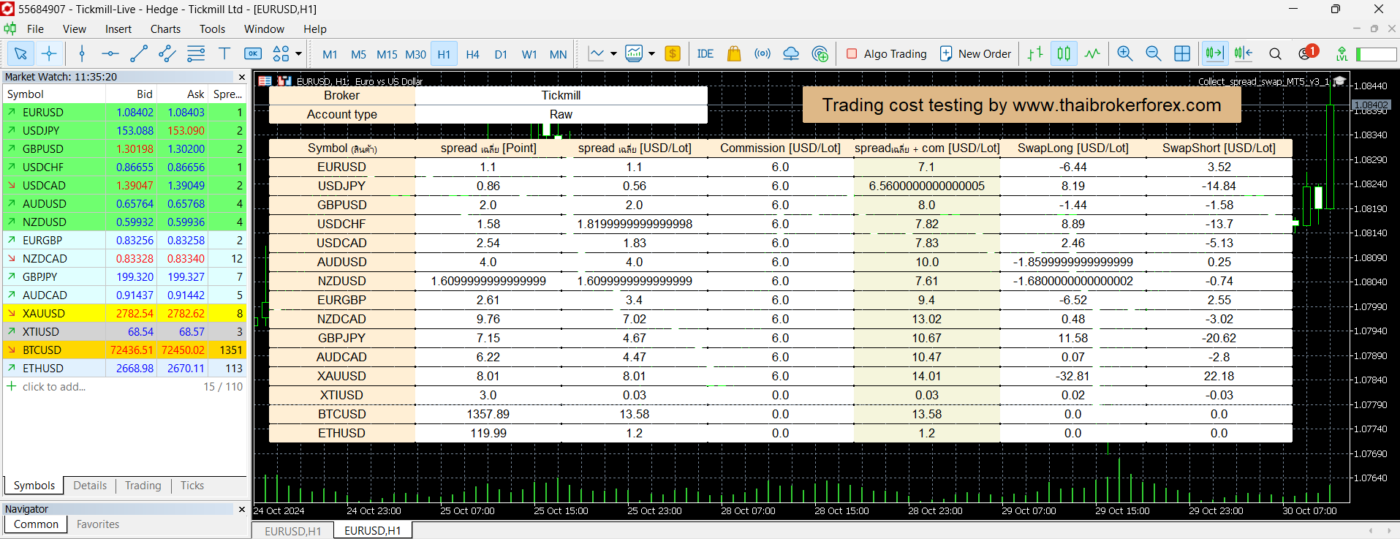Click the LVL connection level icon

click(1340, 54)
